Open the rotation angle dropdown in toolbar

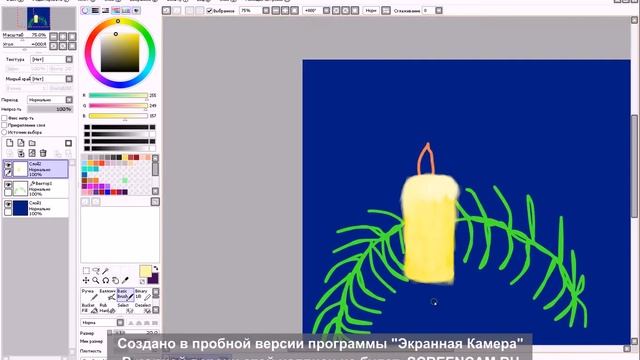[x=327, y=11]
